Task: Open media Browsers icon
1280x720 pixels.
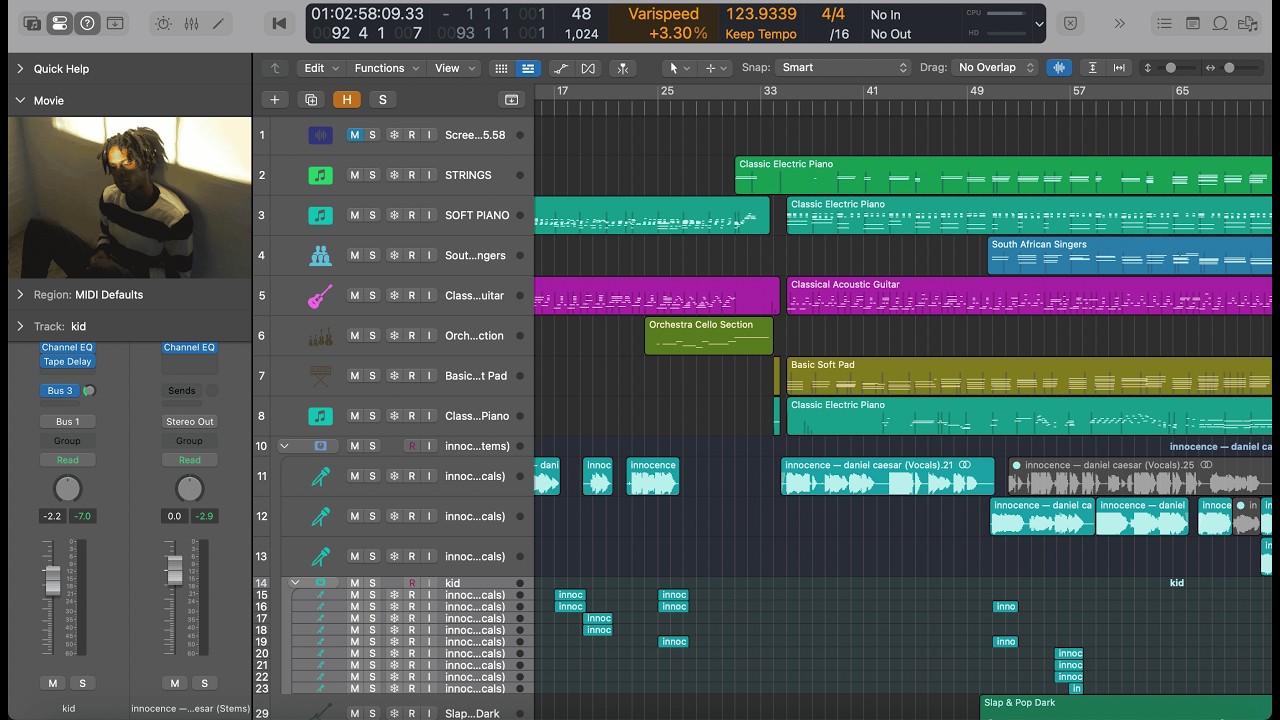Action: 1247,23
